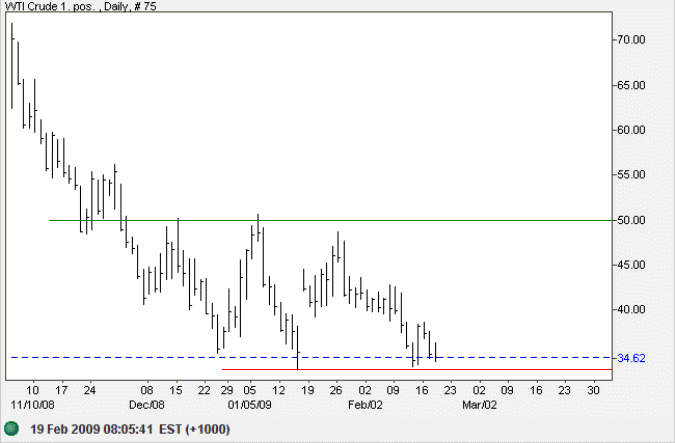Click the 30 date tick label

[x=593, y=390]
